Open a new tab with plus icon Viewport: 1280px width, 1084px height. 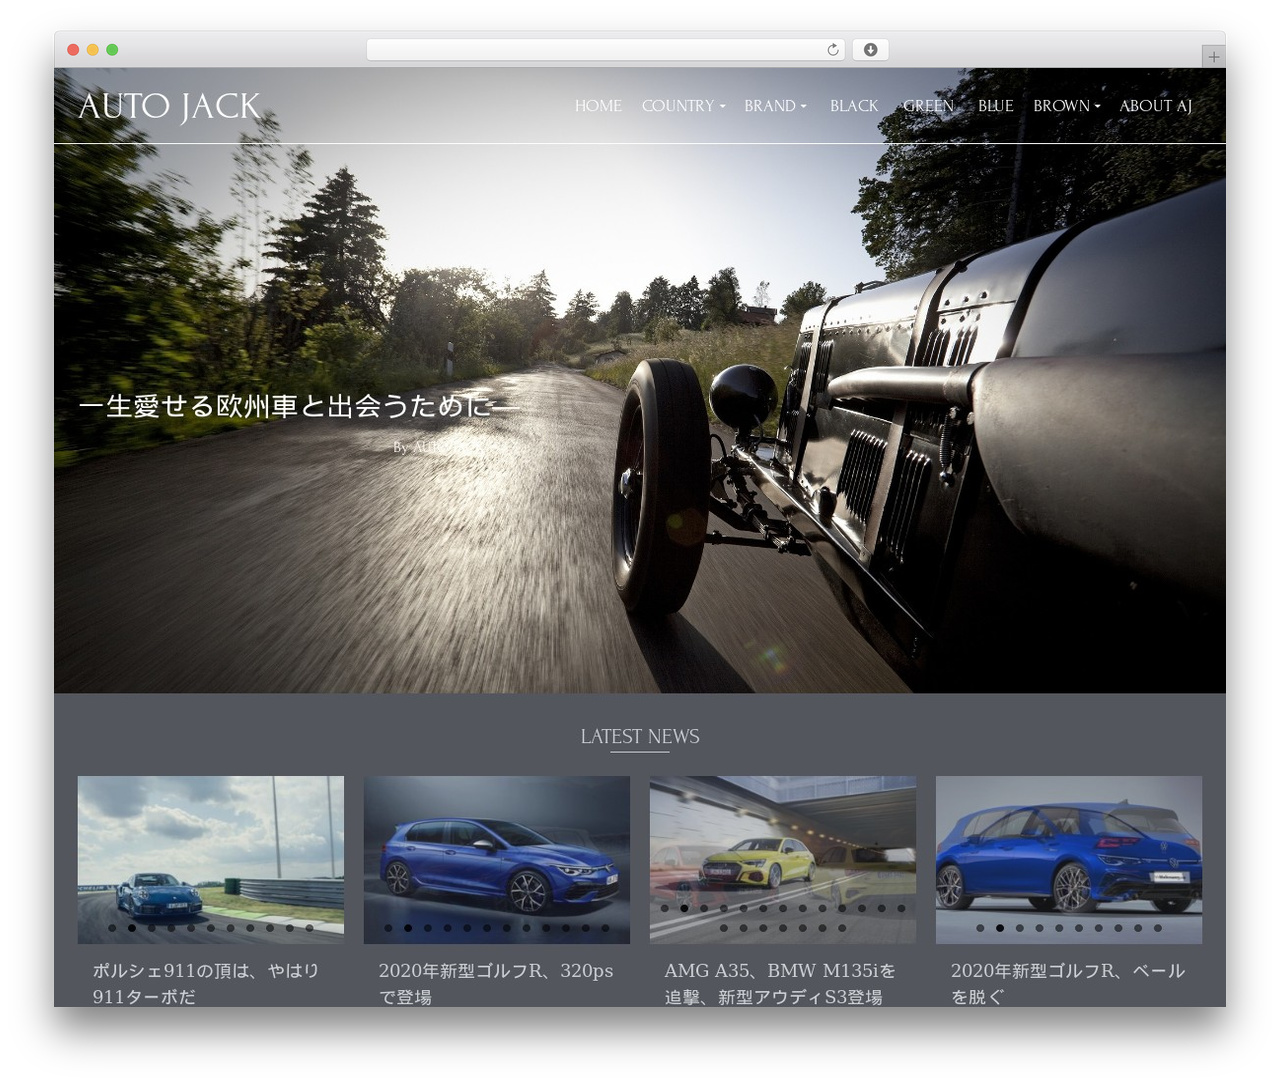pos(1213,57)
